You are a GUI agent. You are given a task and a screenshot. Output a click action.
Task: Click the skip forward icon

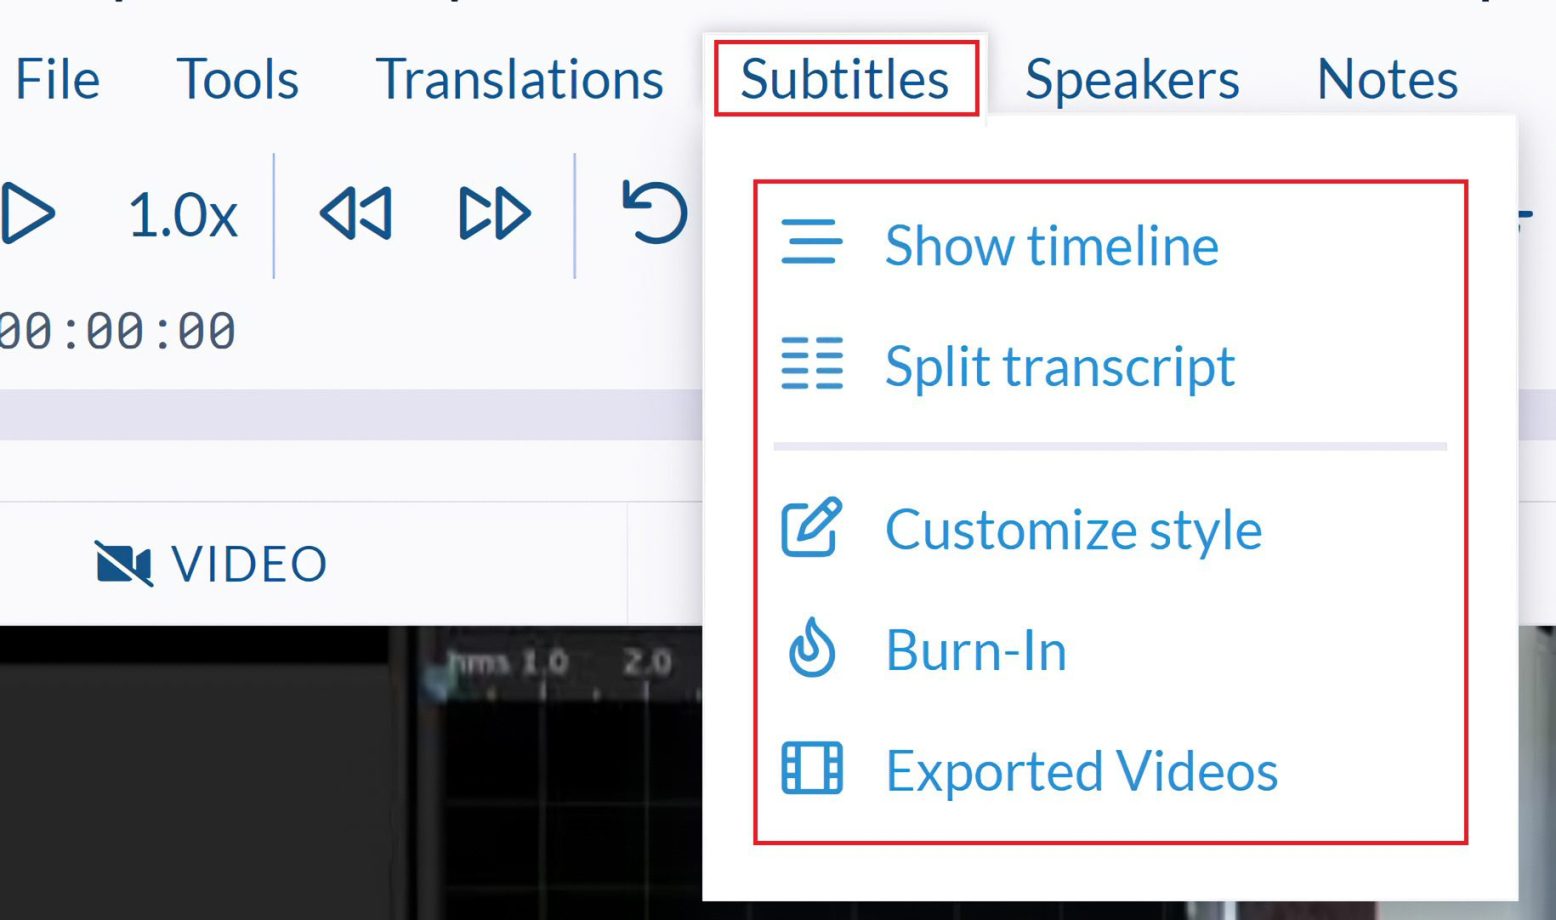[x=493, y=212]
